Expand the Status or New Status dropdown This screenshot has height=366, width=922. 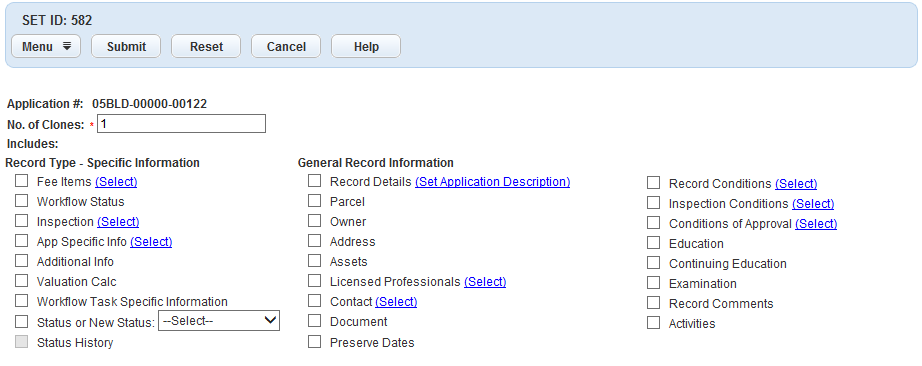219,321
